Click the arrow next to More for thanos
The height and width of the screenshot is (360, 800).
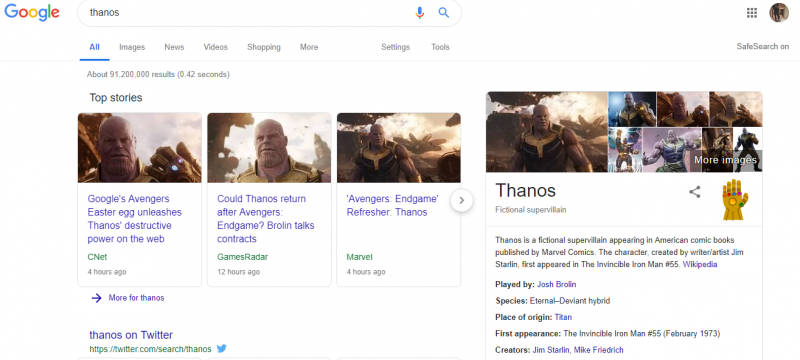[x=96, y=298]
